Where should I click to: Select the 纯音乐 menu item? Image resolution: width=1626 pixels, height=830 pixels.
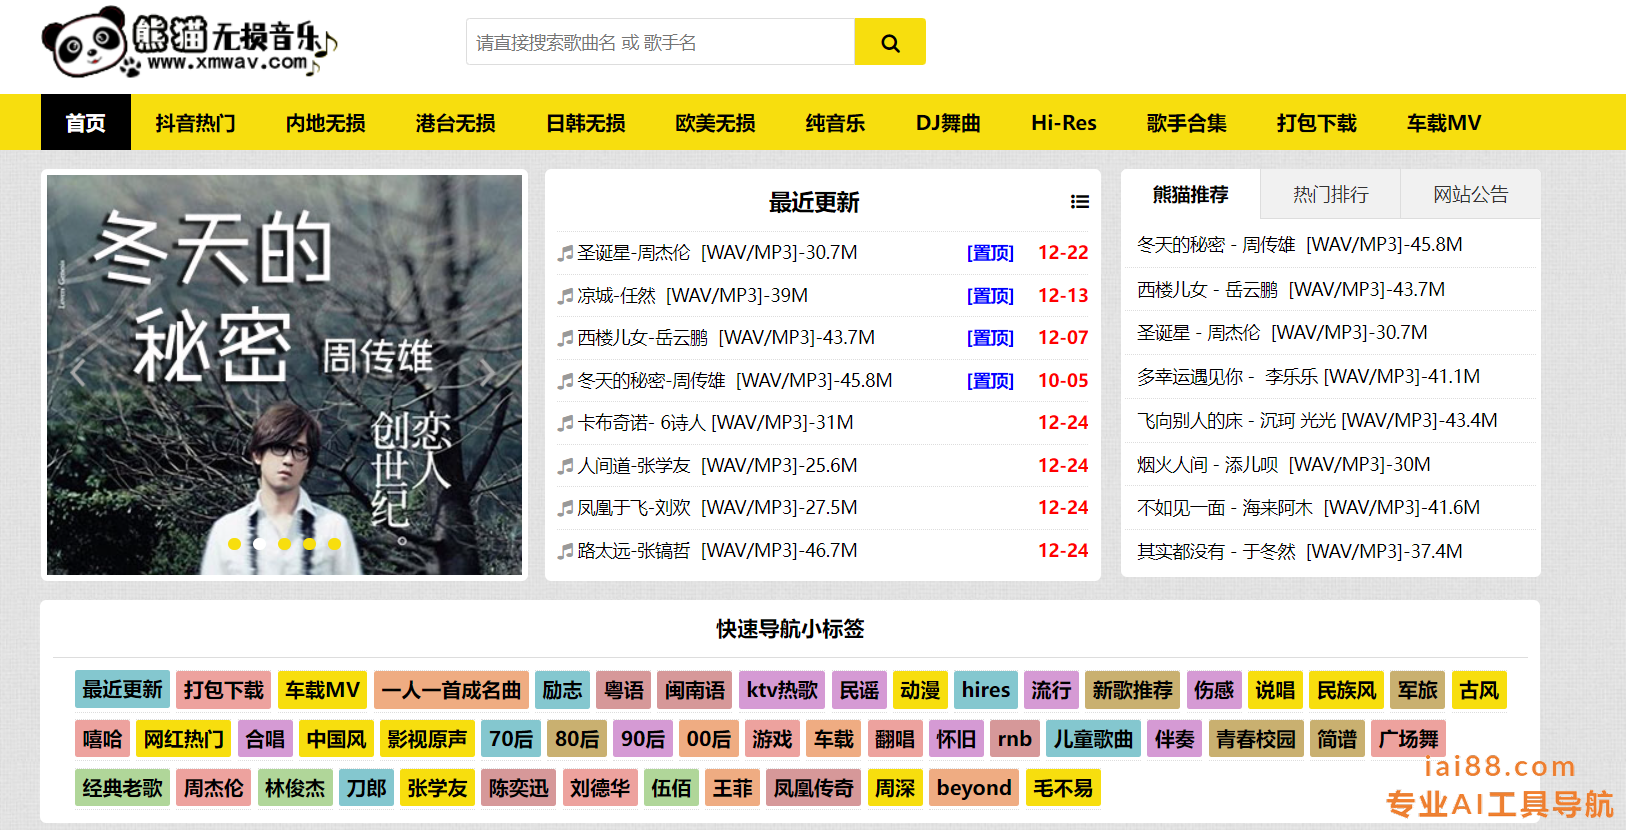tap(836, 122)
